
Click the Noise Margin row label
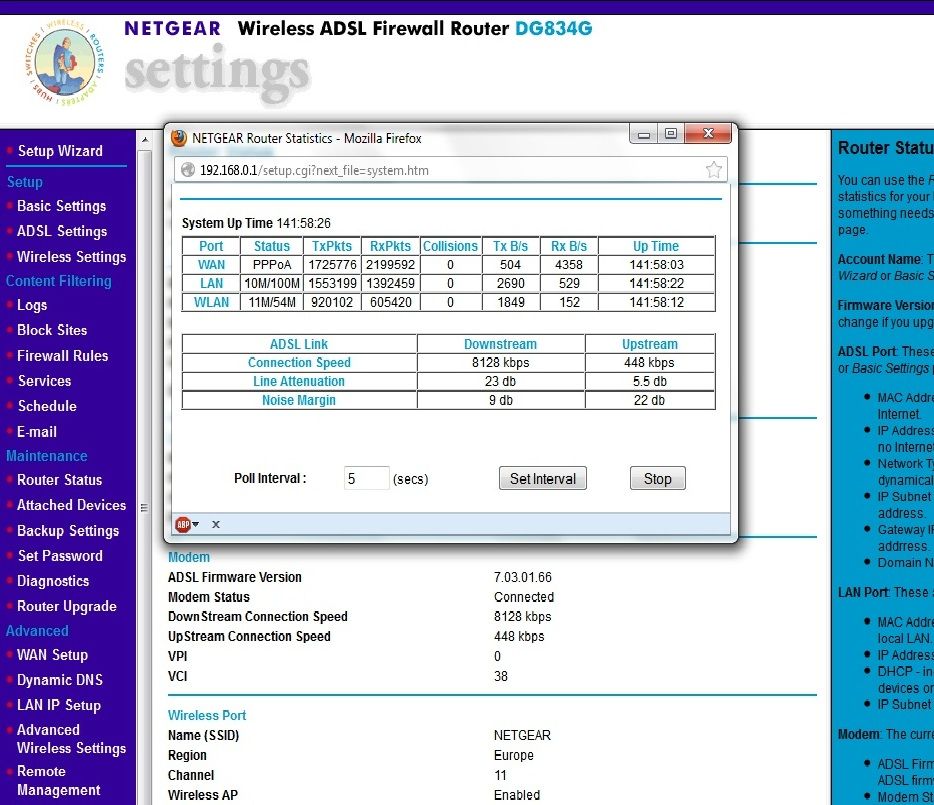click(x=299, y=400)
